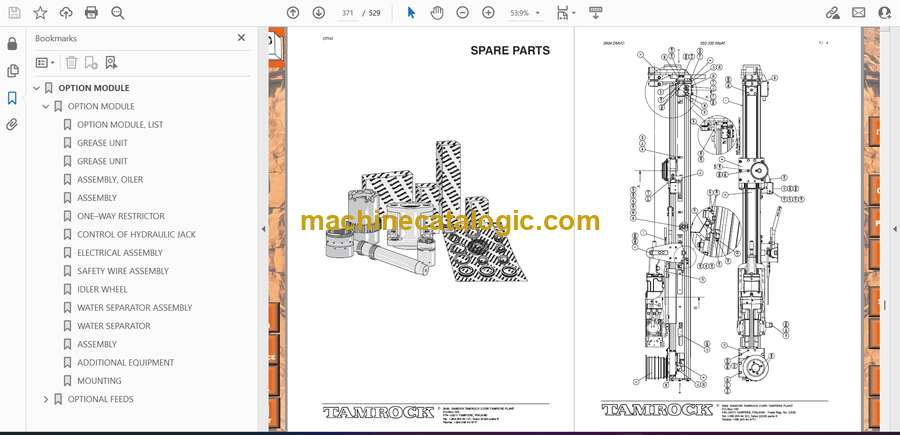
Task: Click the Save file icon
Action: point(14,13)
